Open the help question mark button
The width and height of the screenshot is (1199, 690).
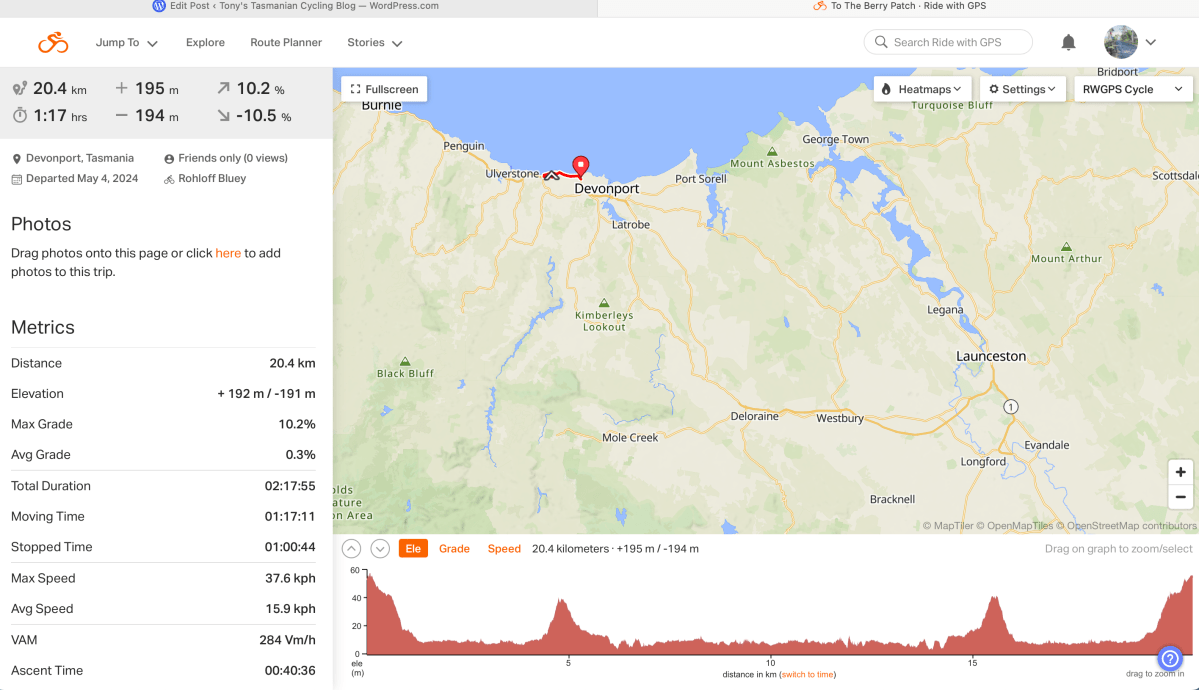coord(1170,659)
